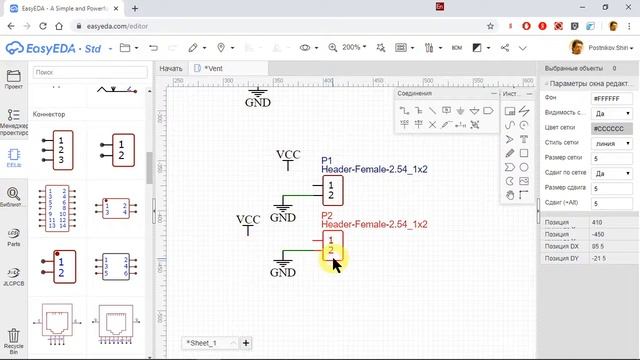Click the Undo toolbar icon
This screenshot has width=640, height=360.
tap(153, 48)
